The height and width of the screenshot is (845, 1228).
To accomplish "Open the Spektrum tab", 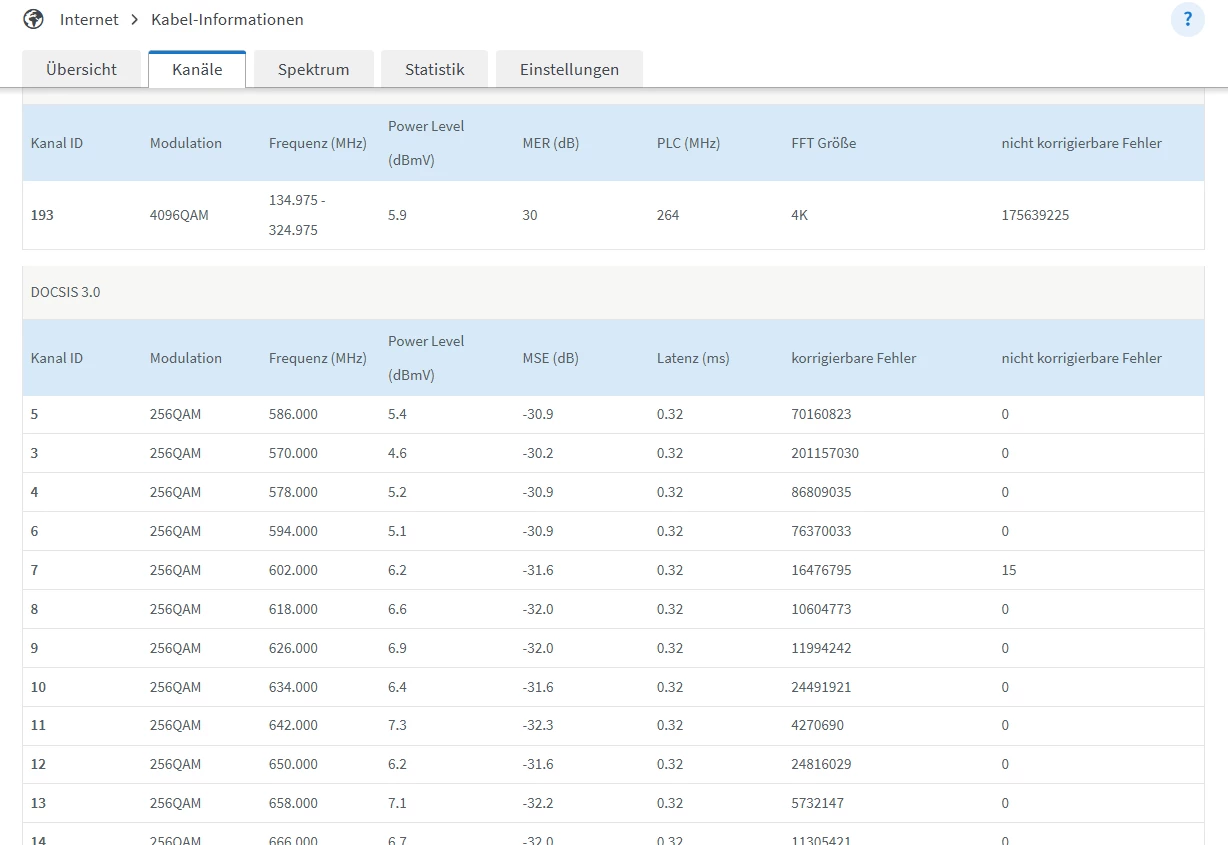I will [313, 69].
